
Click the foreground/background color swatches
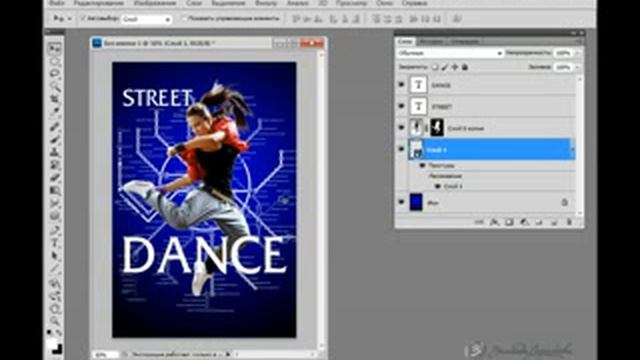54,345
